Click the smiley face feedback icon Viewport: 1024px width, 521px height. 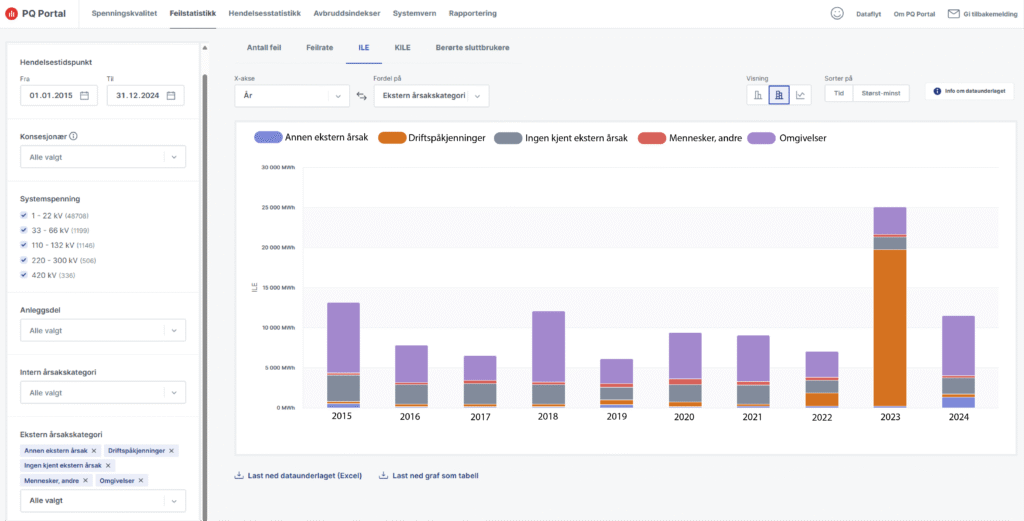pyautogui.click(x=837, y=13)
